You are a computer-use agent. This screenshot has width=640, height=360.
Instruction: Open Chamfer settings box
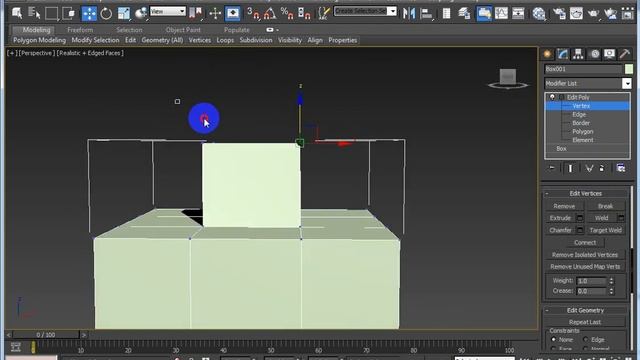pyautogui.click(x=580, y=230)
